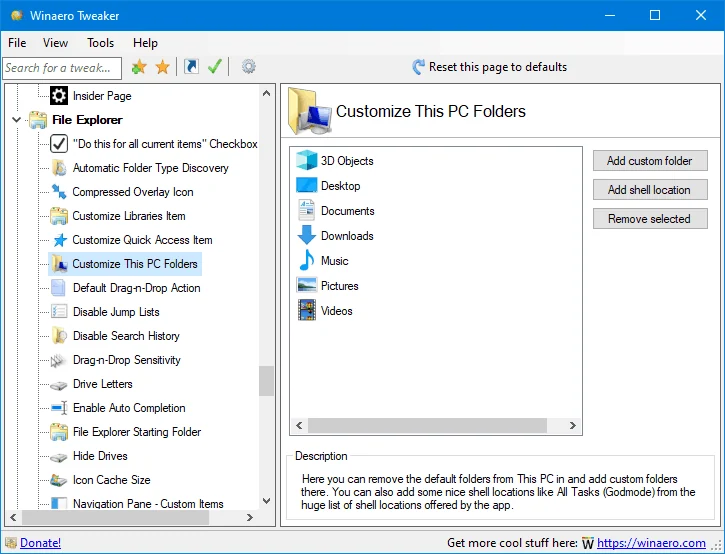Open the https://winaero.com link

tap(651, 542)
